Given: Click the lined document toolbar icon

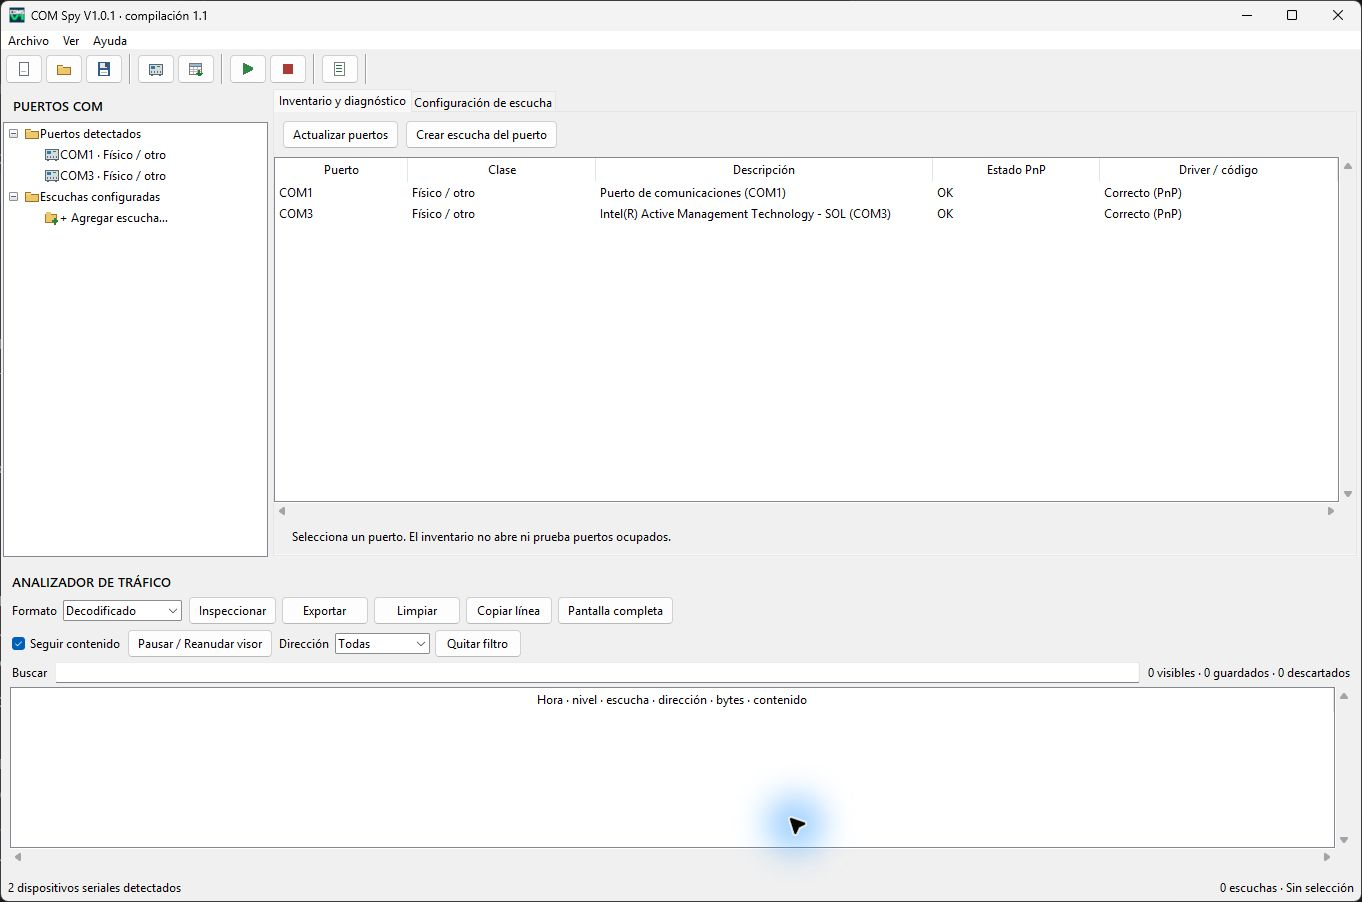Looking at the screenshot, I should click(x=340, y=69).
